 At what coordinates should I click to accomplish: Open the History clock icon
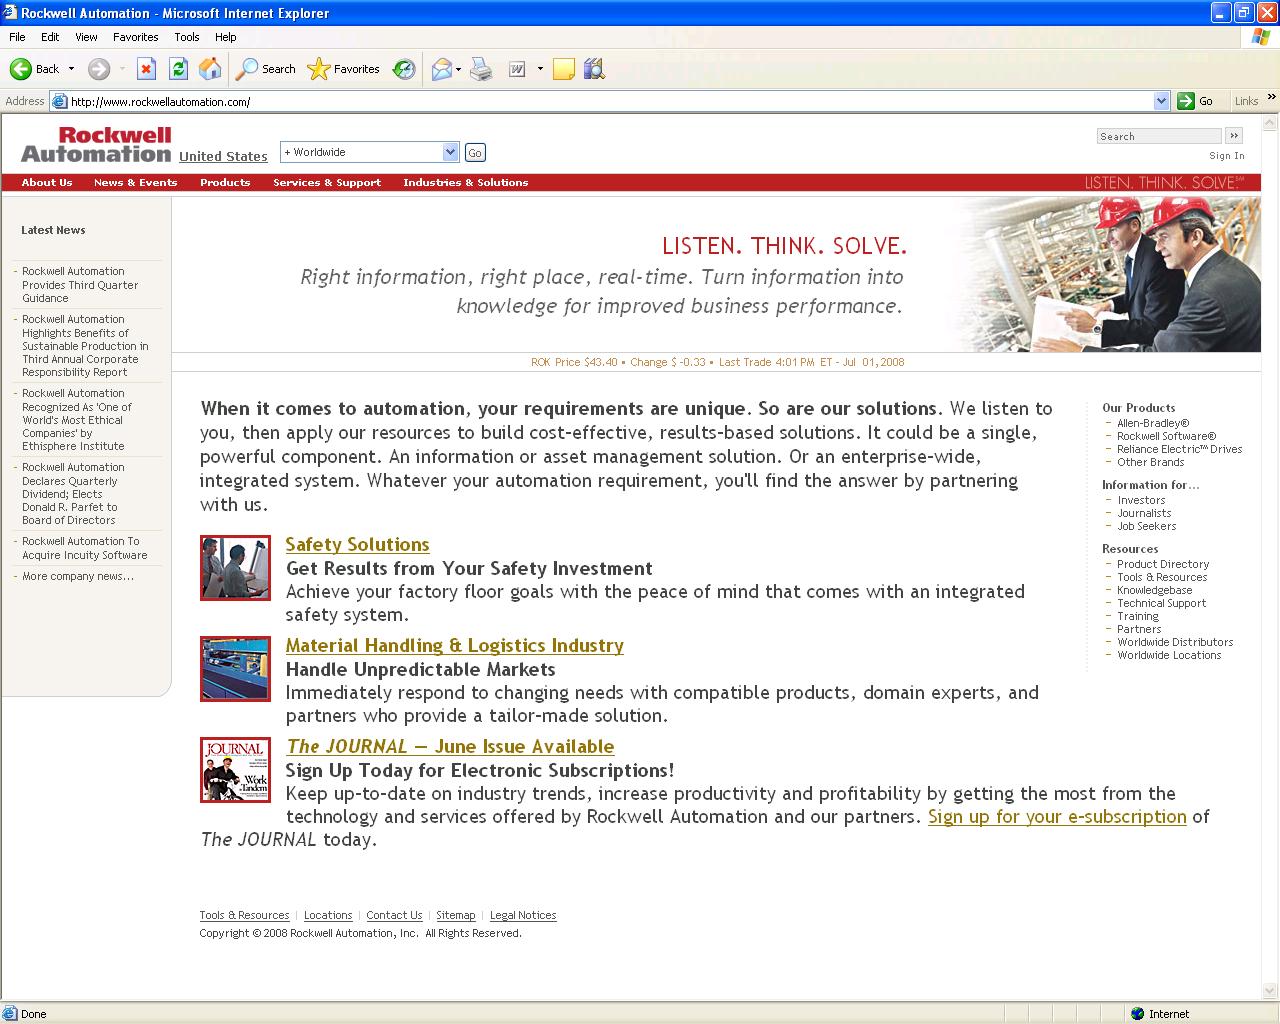coord(404,69)
